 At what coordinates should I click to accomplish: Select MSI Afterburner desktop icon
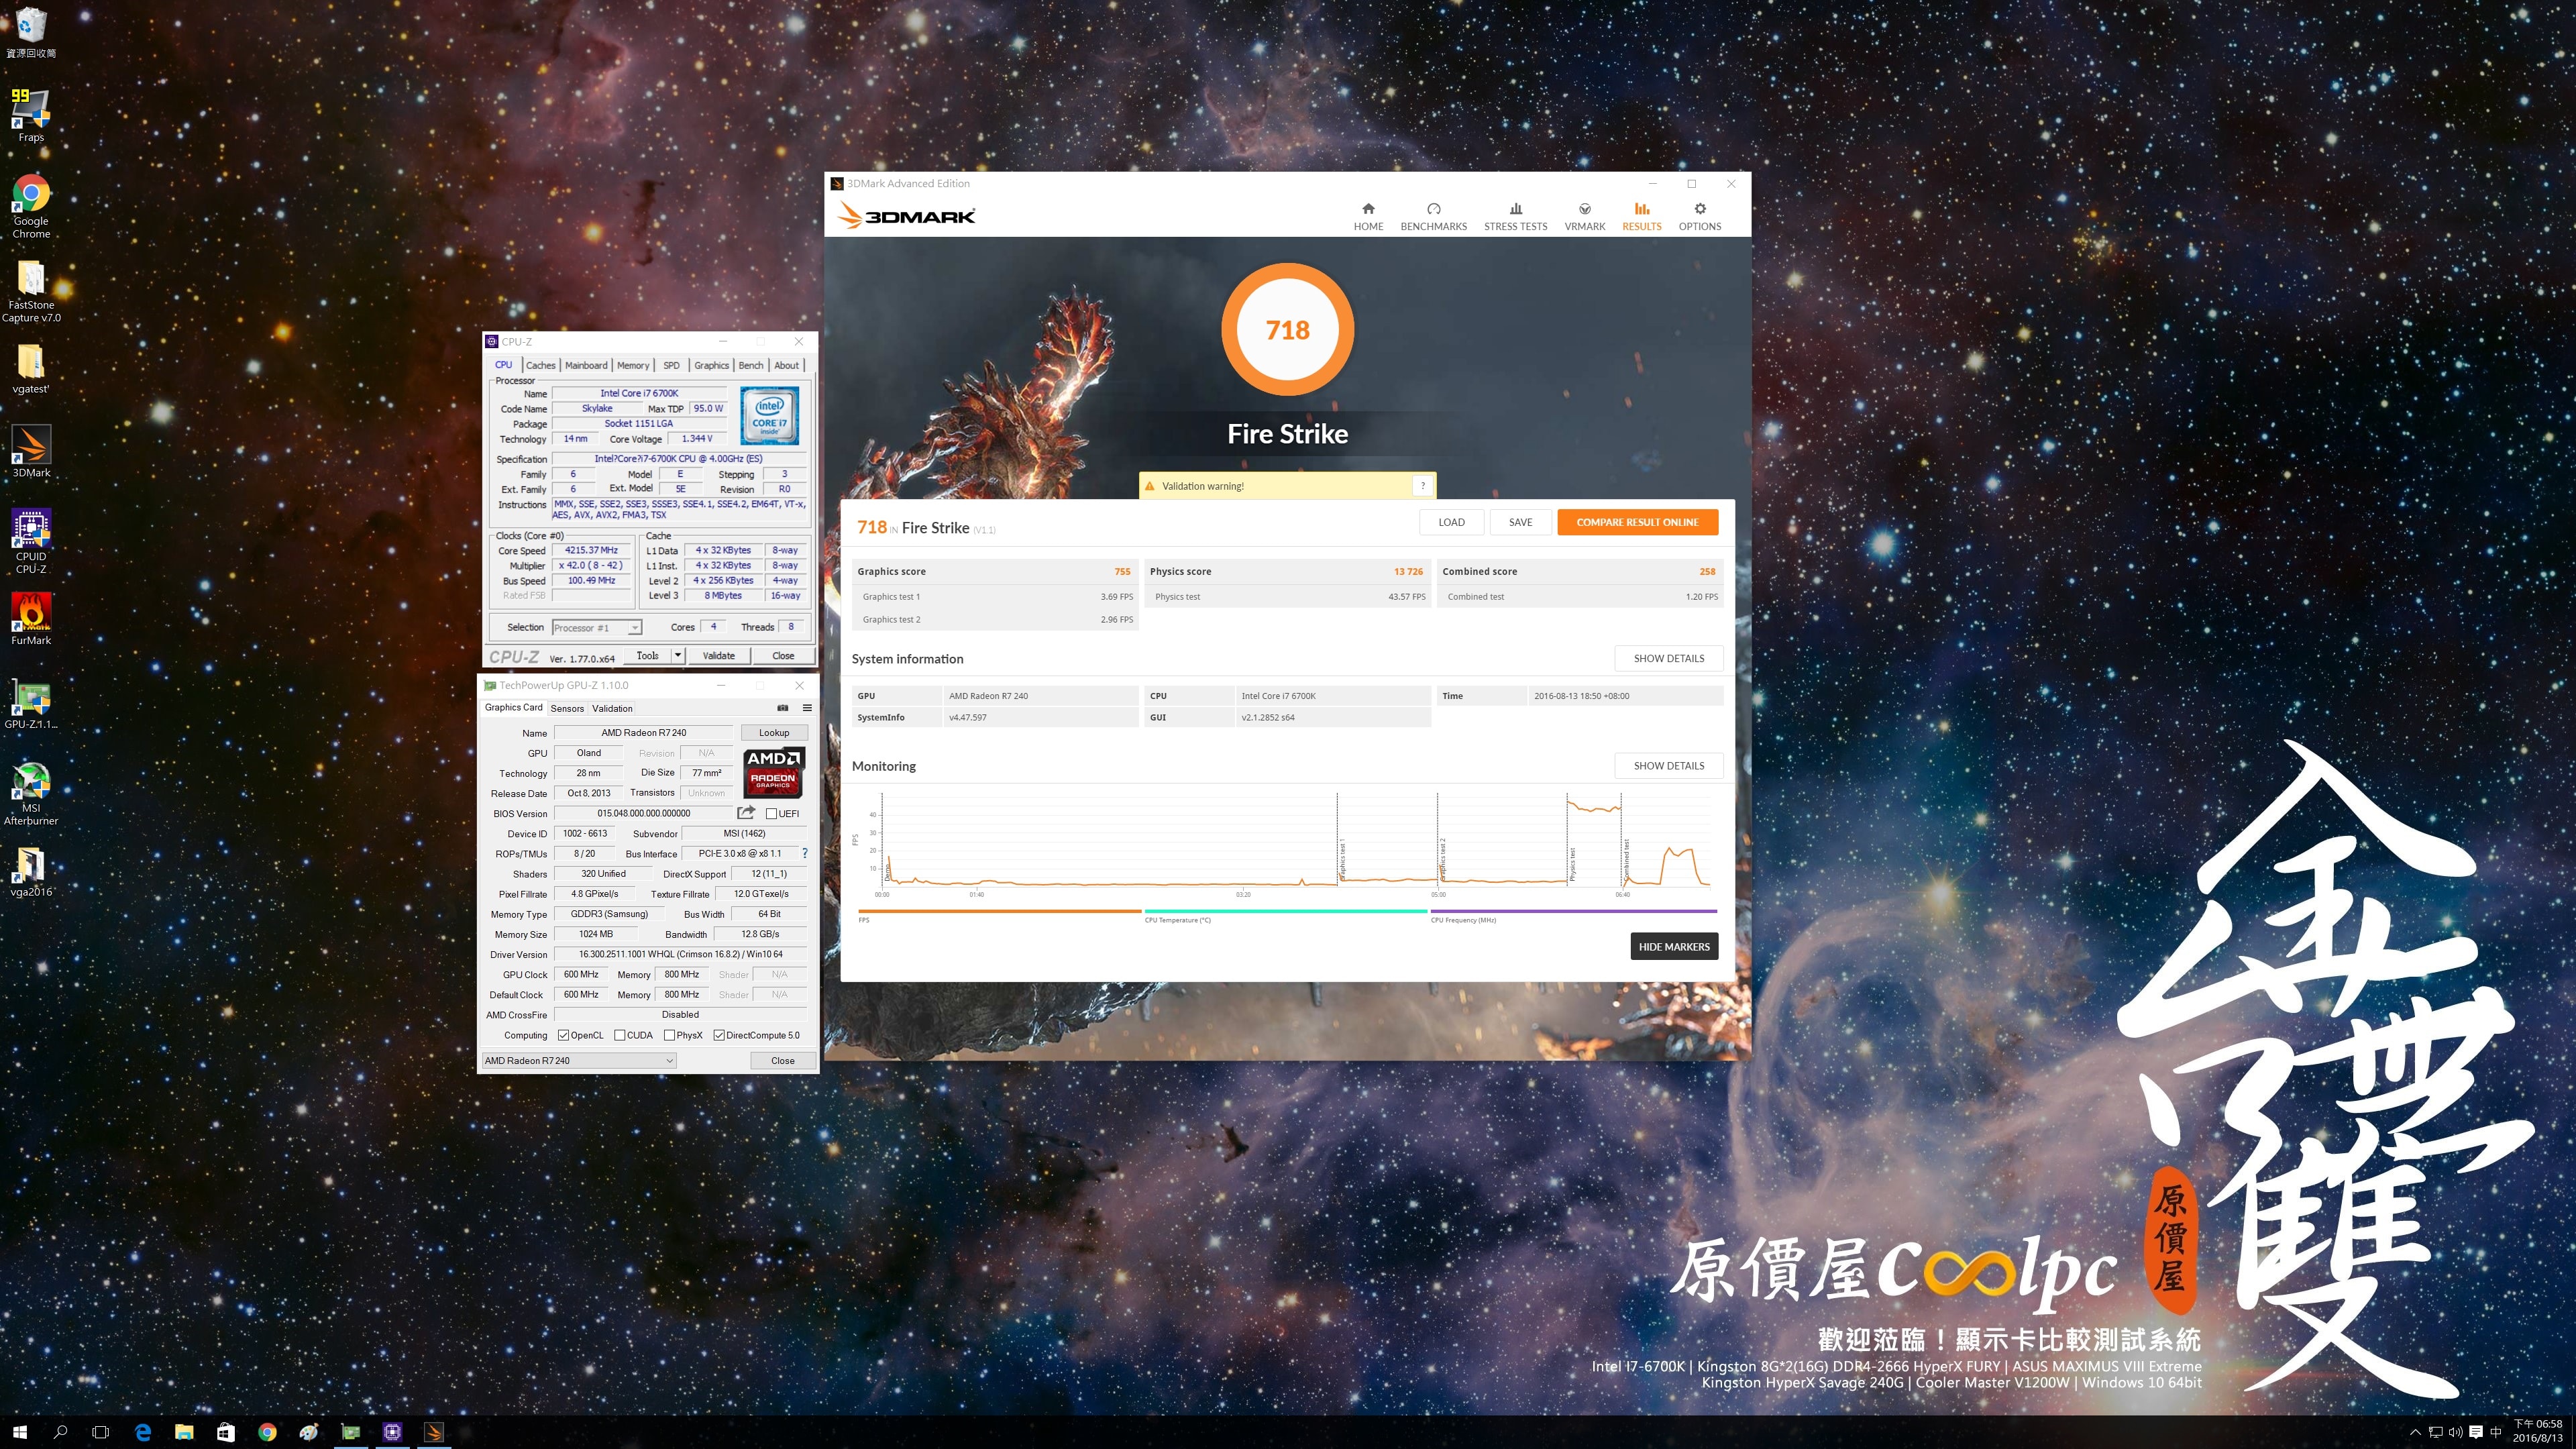point(31,793)
